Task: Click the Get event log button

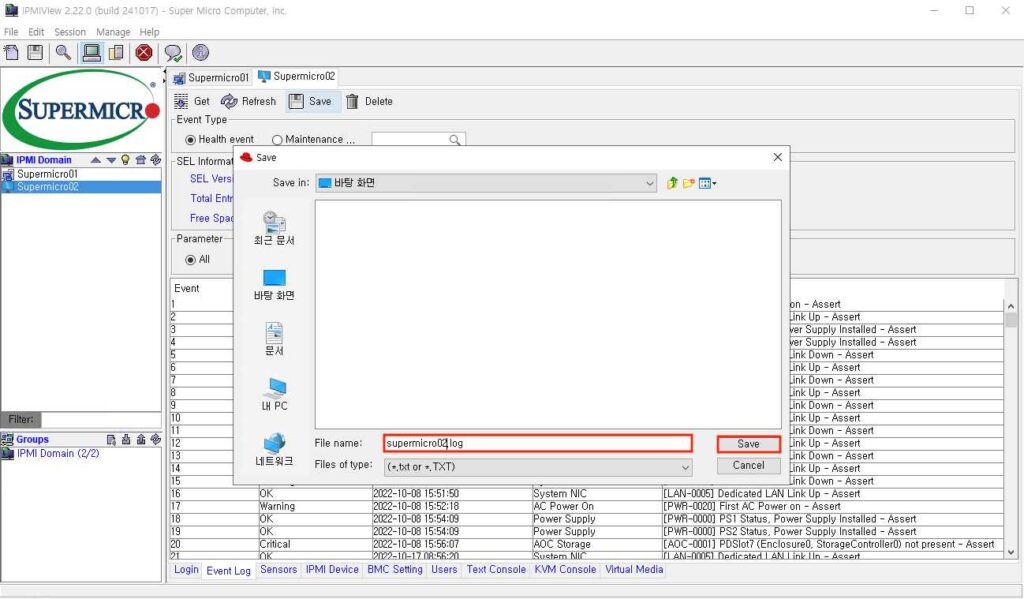Action: [192, 102]
